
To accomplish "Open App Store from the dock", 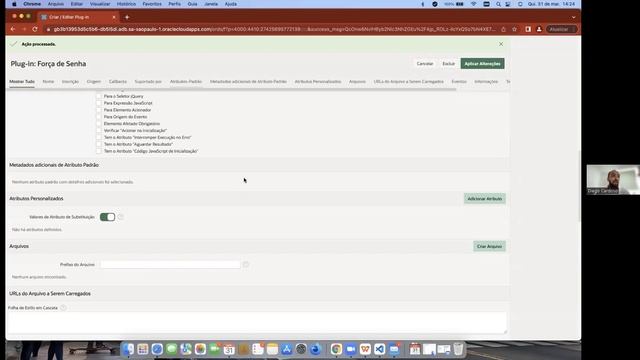I will [287, 349].
